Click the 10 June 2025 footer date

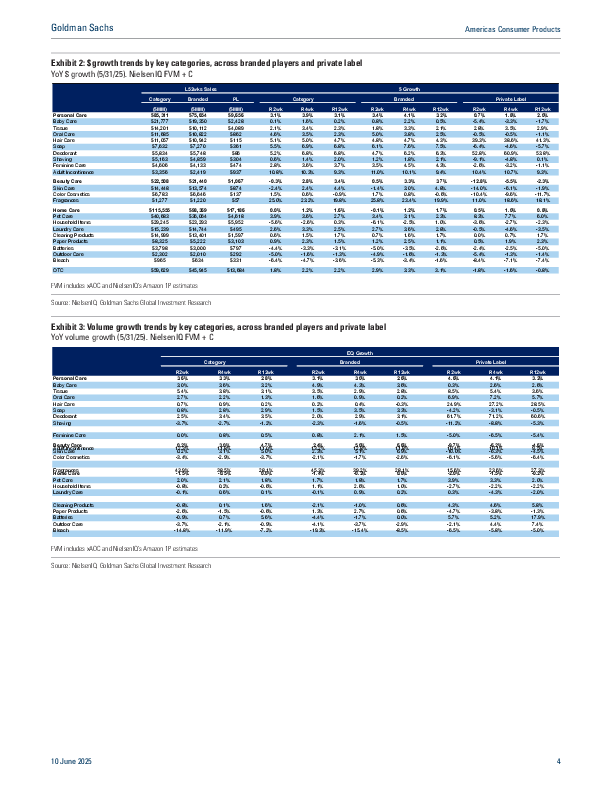click(x=71, y=761)
